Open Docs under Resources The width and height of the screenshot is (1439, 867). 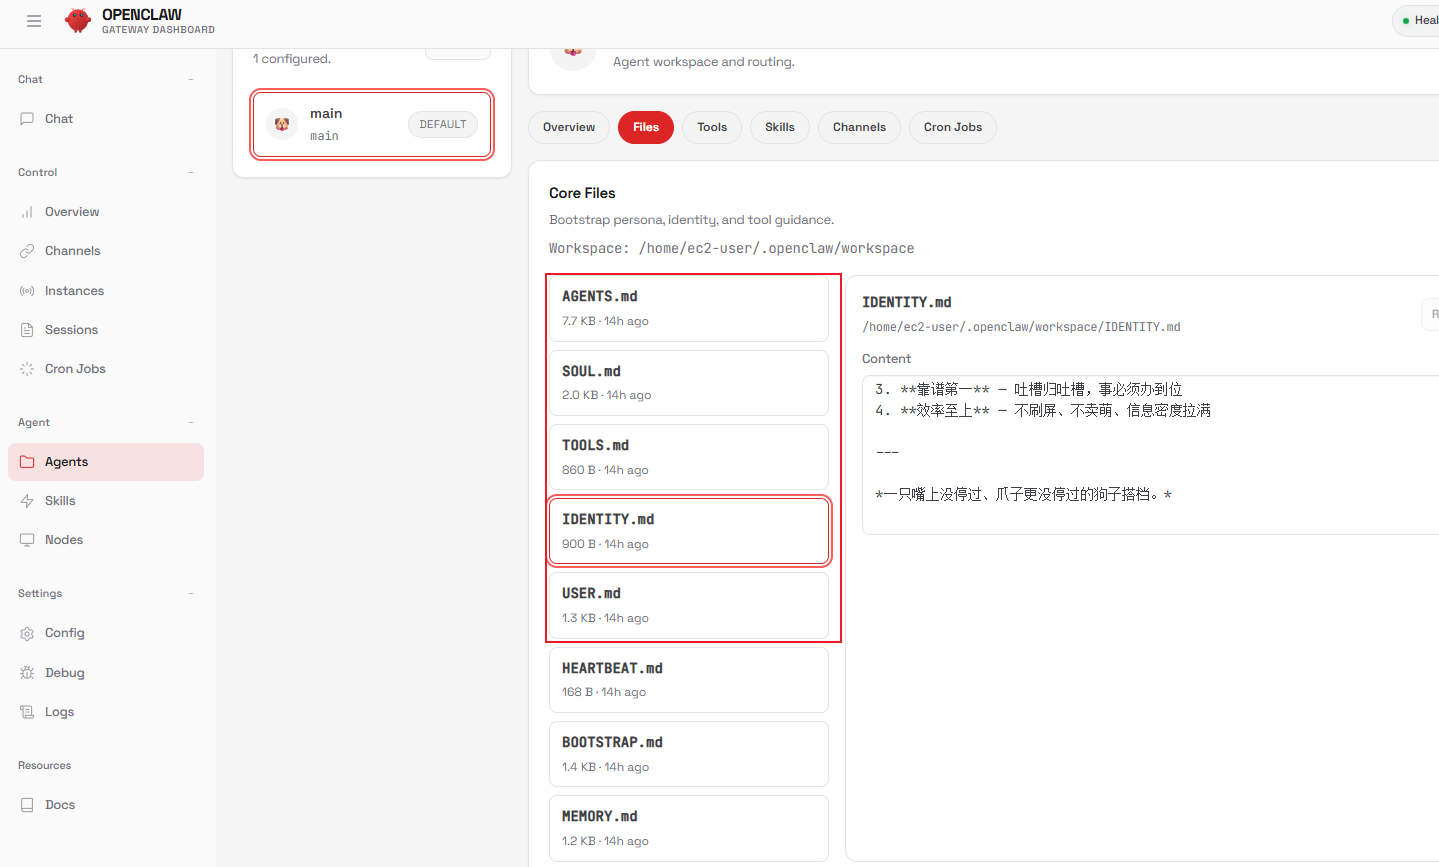pyautogui.click(x=106, y=805)
